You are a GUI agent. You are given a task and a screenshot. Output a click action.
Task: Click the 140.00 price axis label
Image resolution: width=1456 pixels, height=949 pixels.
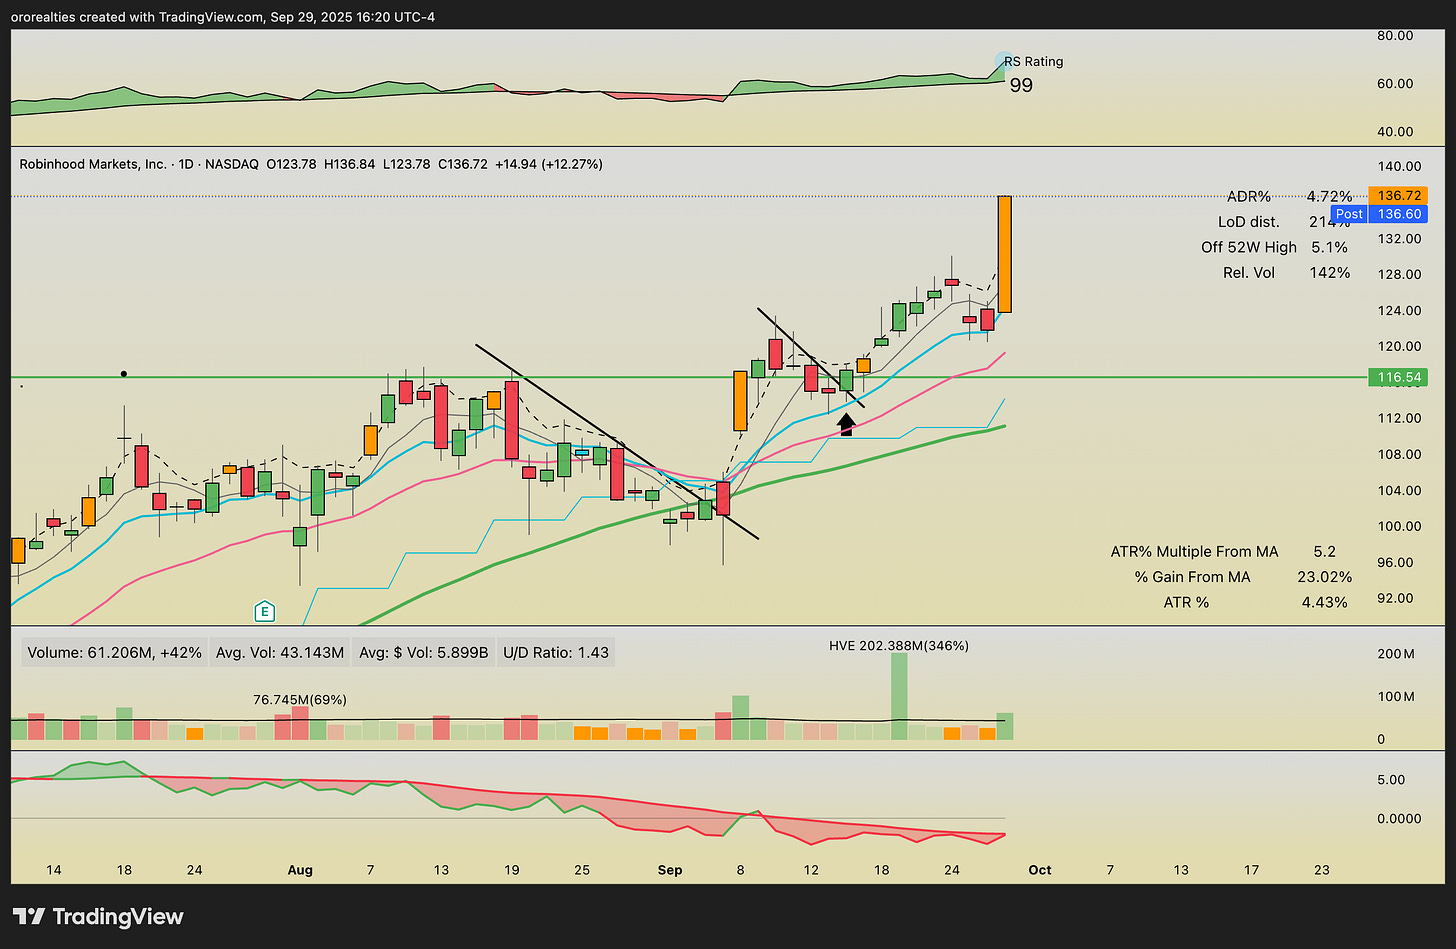click(1400, 166)
